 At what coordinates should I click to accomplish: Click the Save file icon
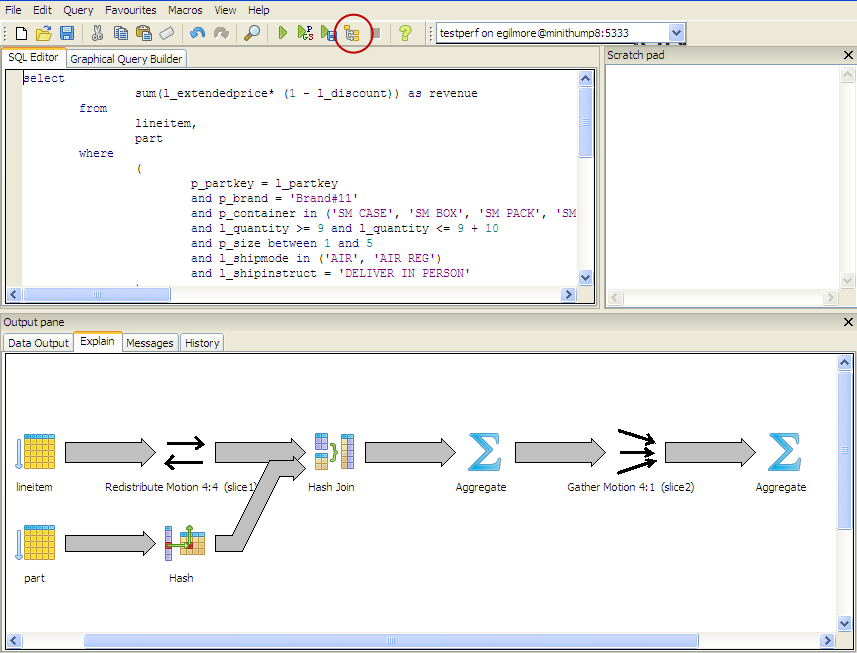coord(66,33)
